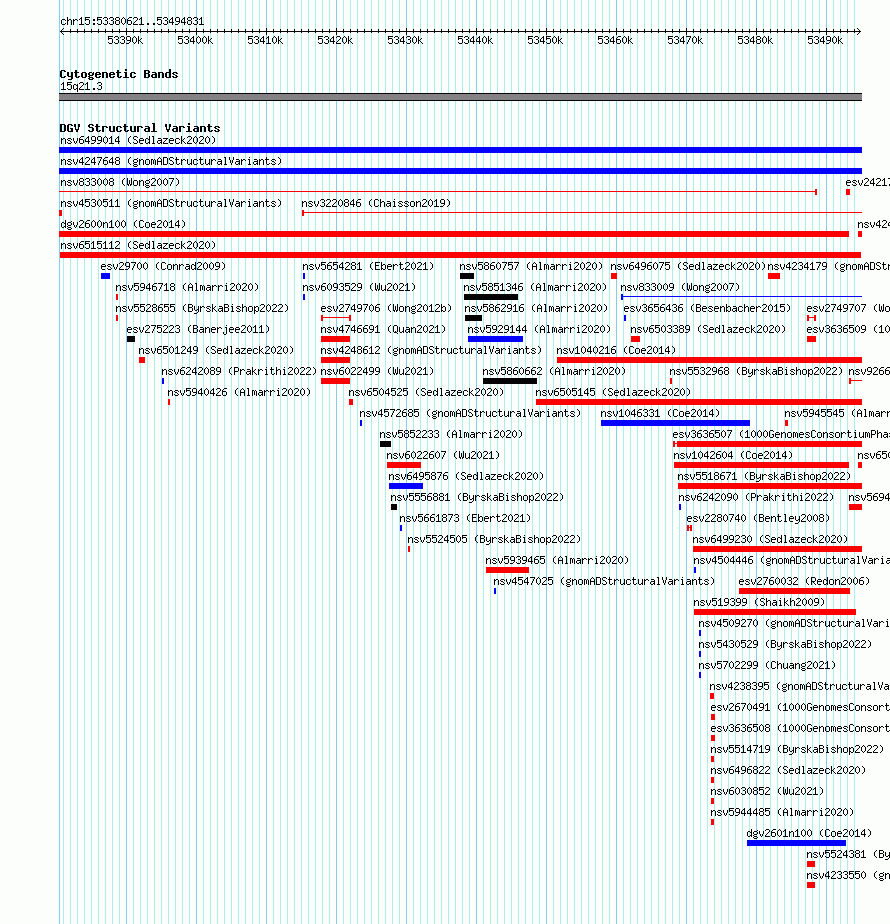Click the blue nsv1046331 variant bar
The image size is (890, 924).
pyautogui.click(x=675, y=423)
